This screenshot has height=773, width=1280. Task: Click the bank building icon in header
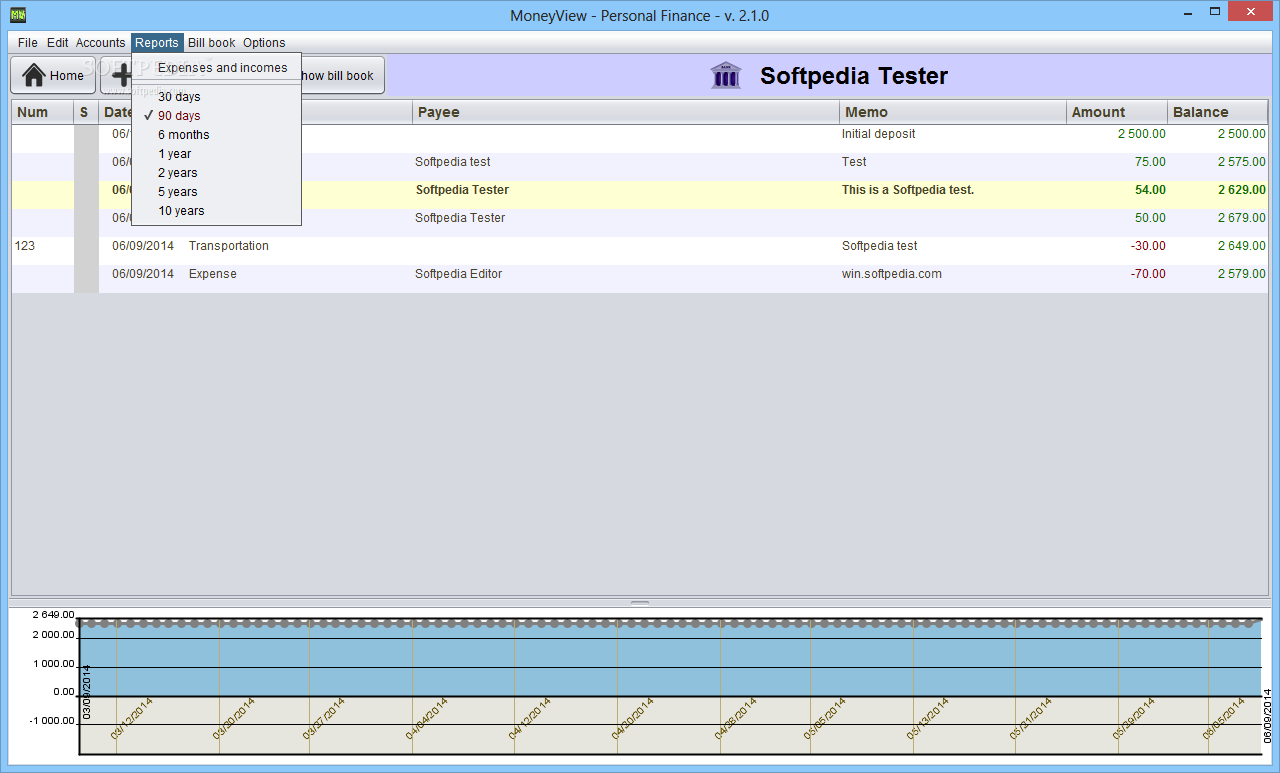coord(726,76)
